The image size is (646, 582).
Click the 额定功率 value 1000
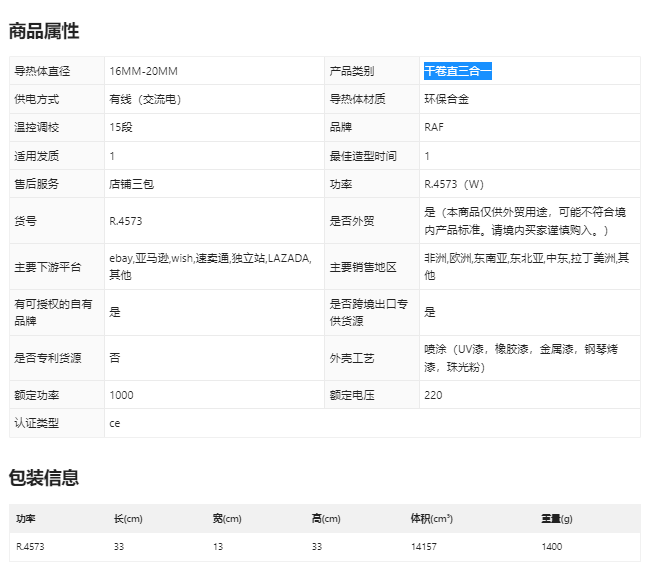point(121,395)
